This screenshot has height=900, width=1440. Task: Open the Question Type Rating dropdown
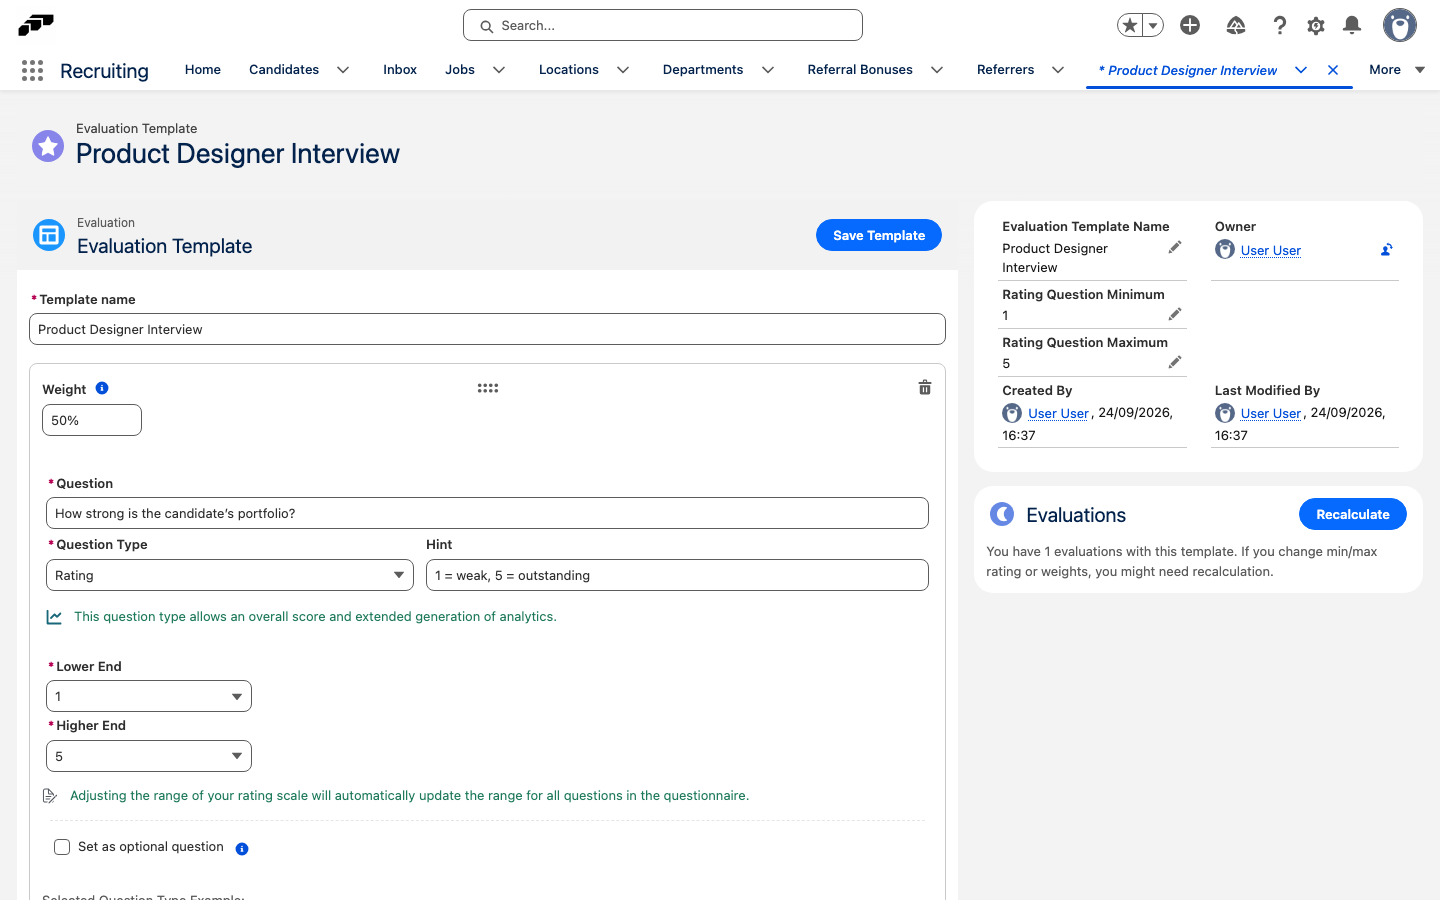point(229,575)
